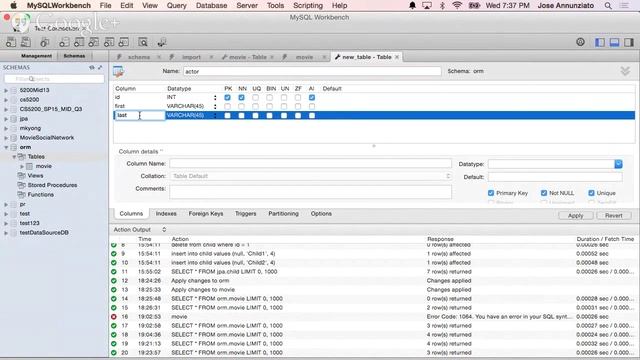The image size is (640, 360).
Task: Expand the cs5200 schema
Action: coord(6,100)
